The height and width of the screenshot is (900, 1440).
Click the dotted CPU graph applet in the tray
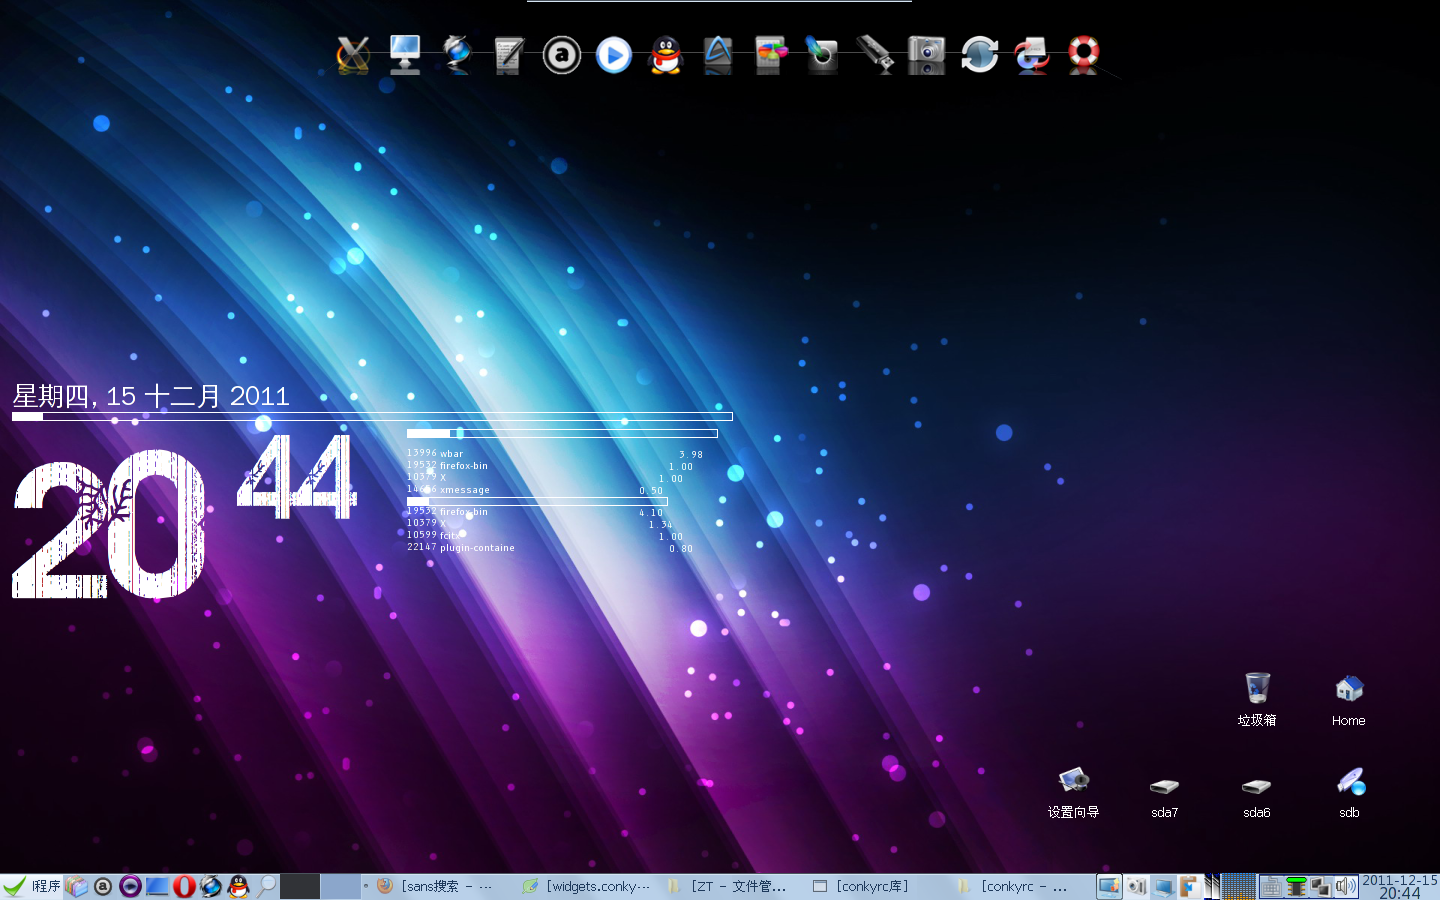pos(1238,886)
